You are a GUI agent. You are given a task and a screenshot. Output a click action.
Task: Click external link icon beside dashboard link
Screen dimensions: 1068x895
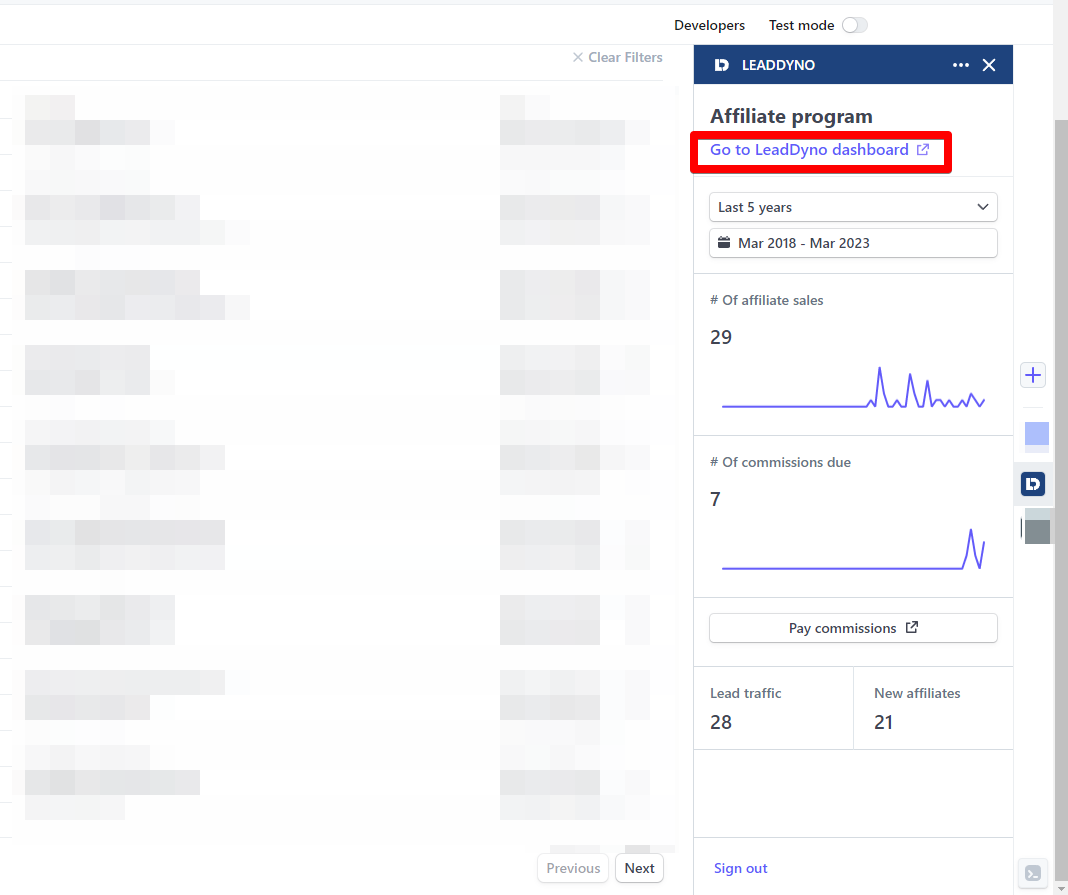coord(923,150)
